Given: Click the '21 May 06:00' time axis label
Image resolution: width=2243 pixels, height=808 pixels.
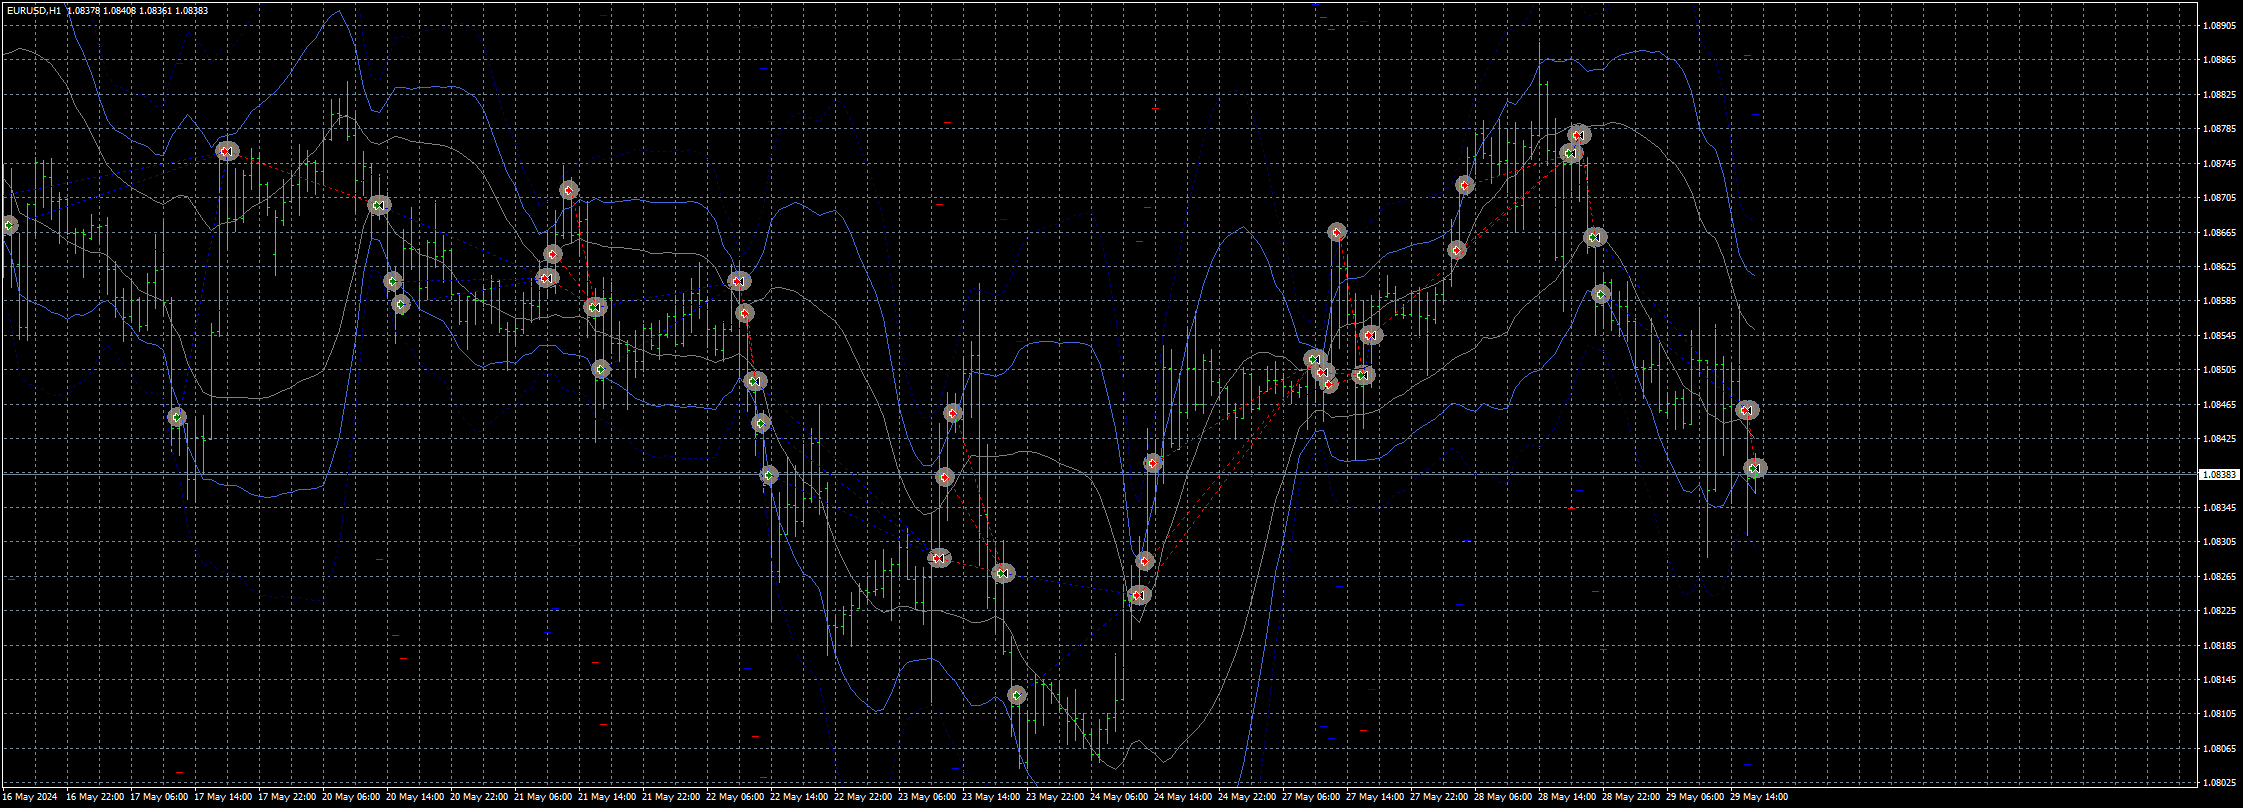Looking at the screenshot, I should (x=543, y=798).
